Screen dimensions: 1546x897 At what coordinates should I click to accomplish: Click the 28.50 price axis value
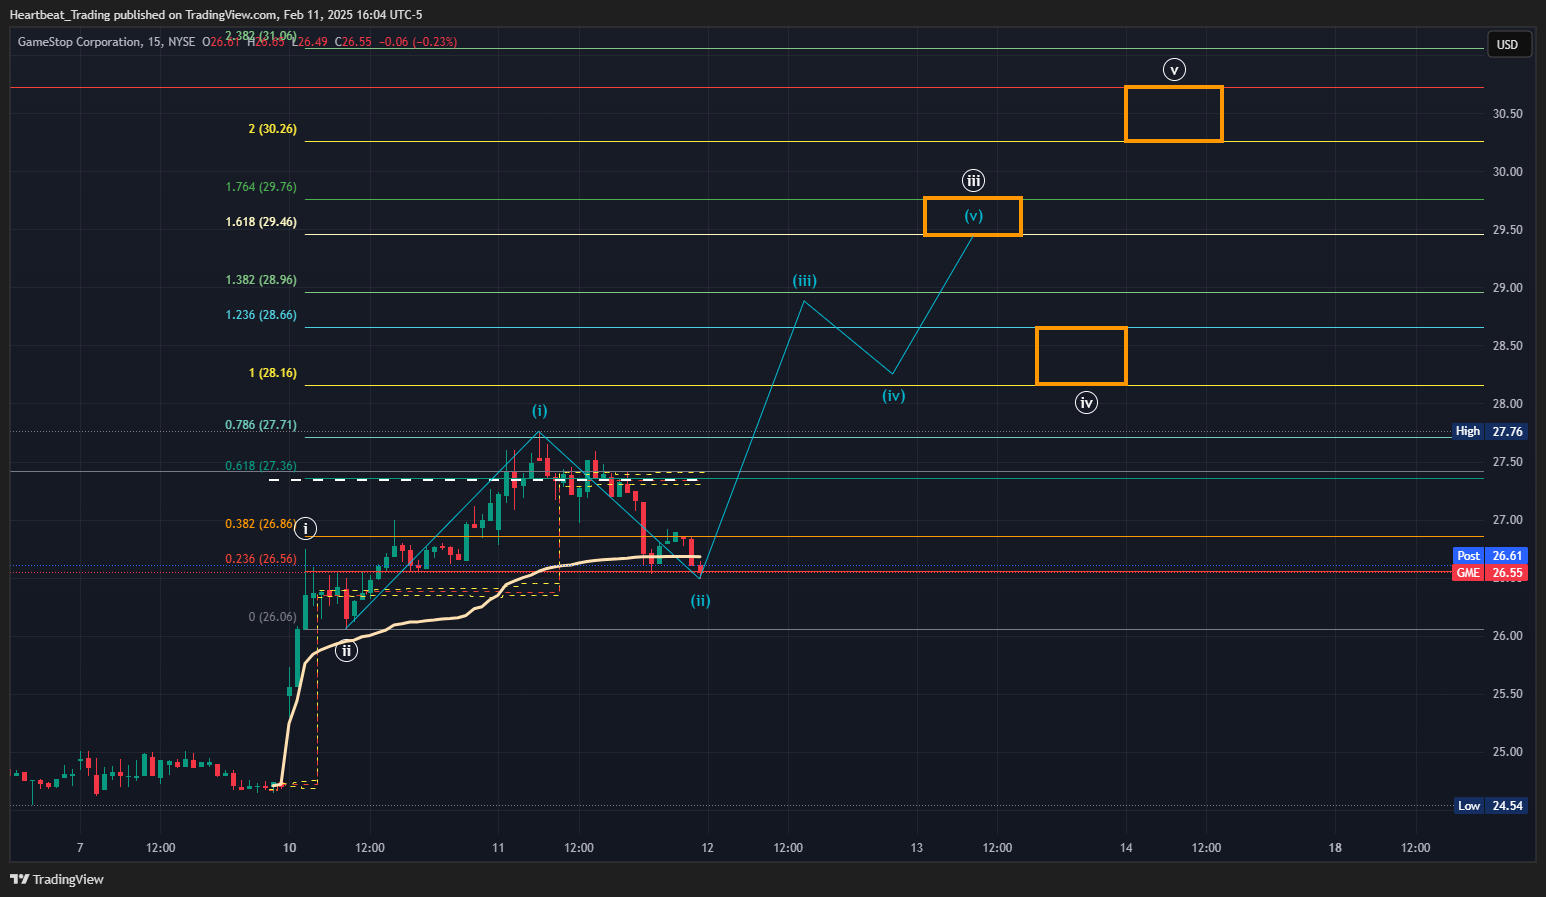tap(1507, 346)
